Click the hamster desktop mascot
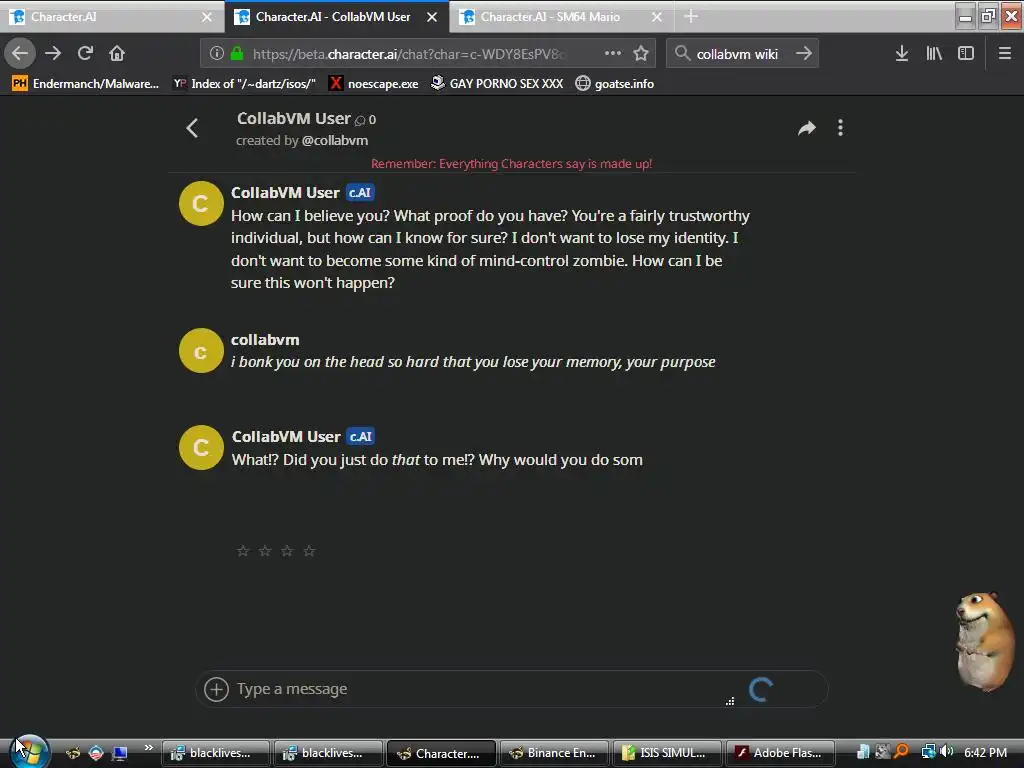 [984, 640]
